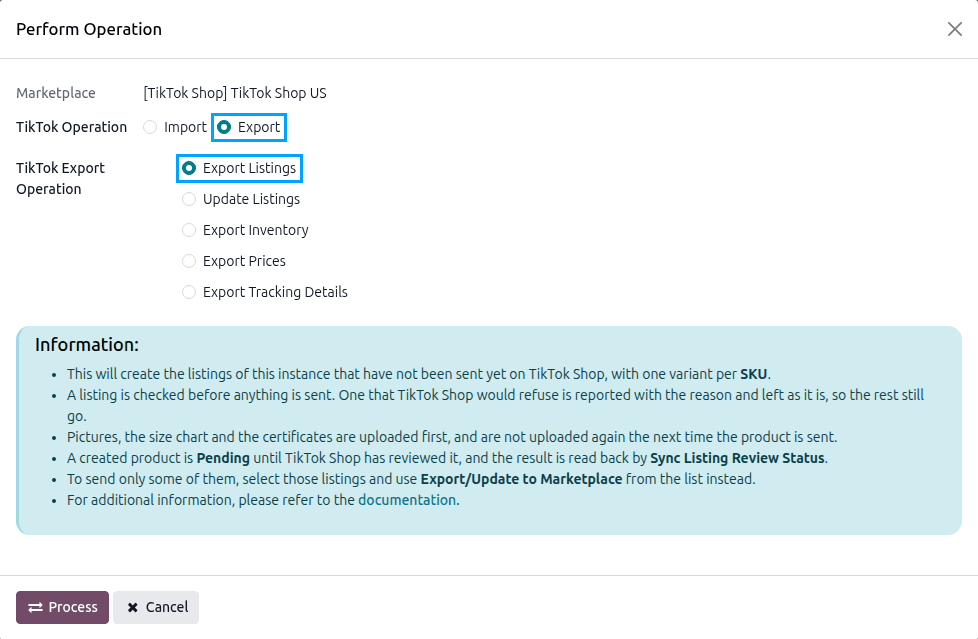Click the TikTok Operation label
The image size is (978, 639).
coord(71,127)
